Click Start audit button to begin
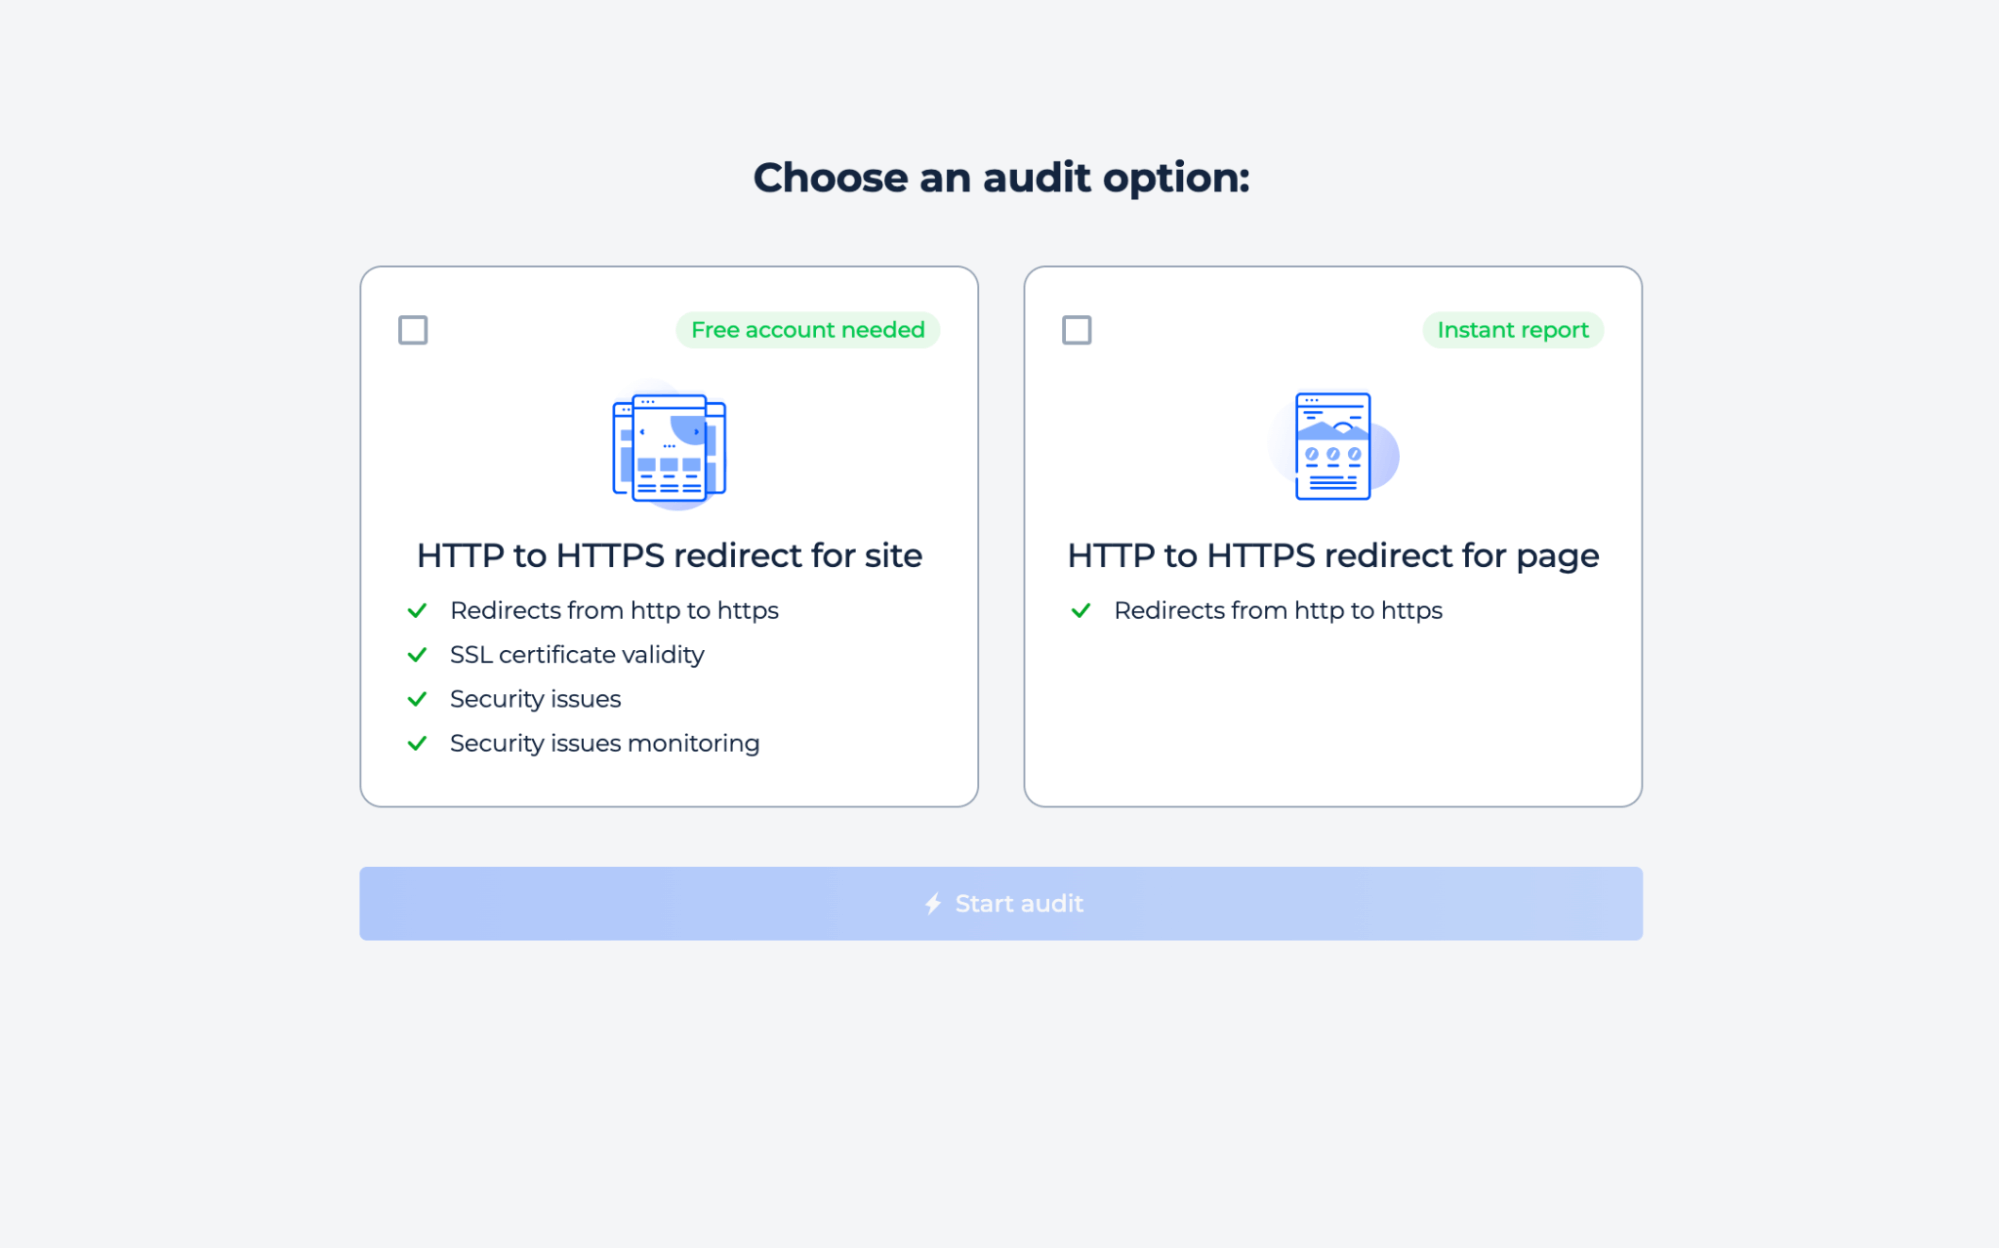 1000,902
